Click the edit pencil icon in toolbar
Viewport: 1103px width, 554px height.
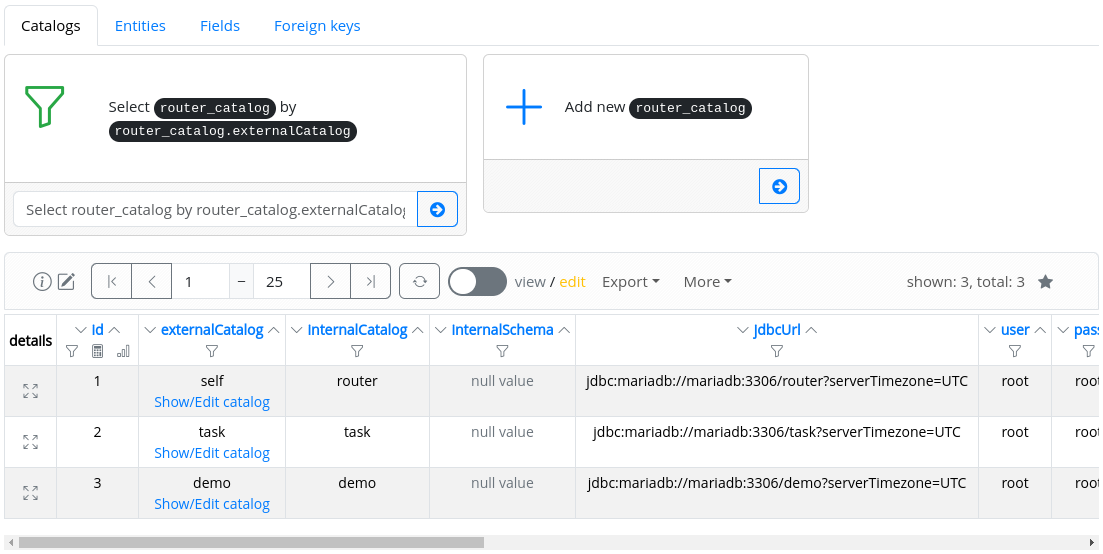click(67, 282)
